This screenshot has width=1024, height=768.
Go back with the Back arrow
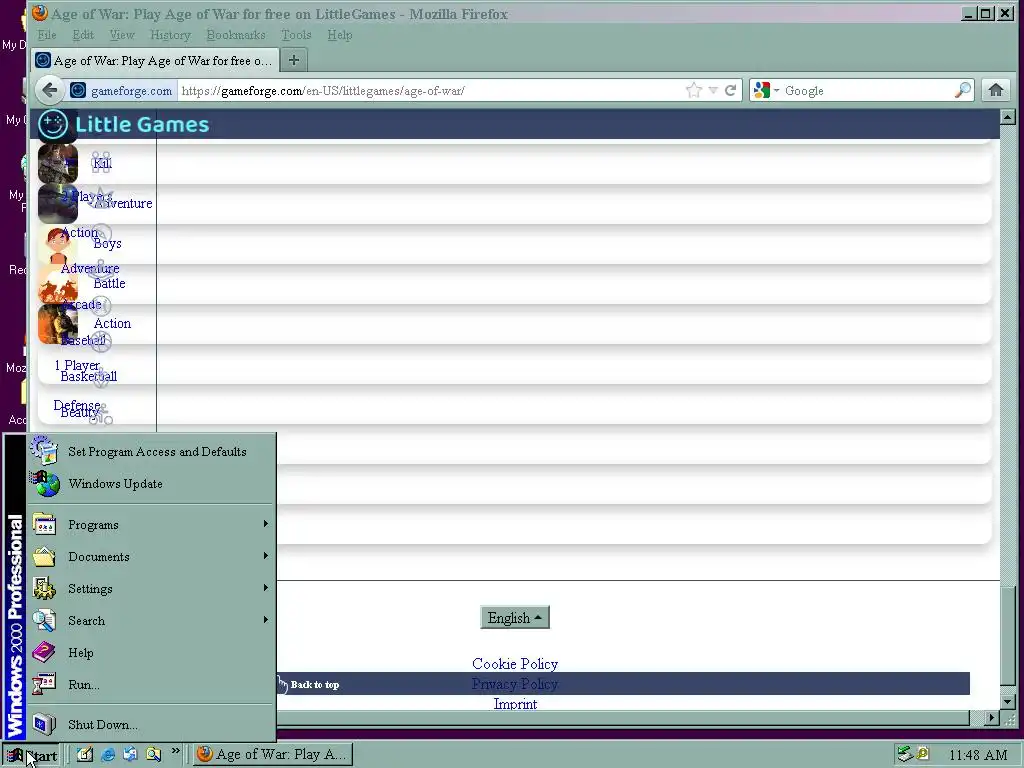click(50, 90)
